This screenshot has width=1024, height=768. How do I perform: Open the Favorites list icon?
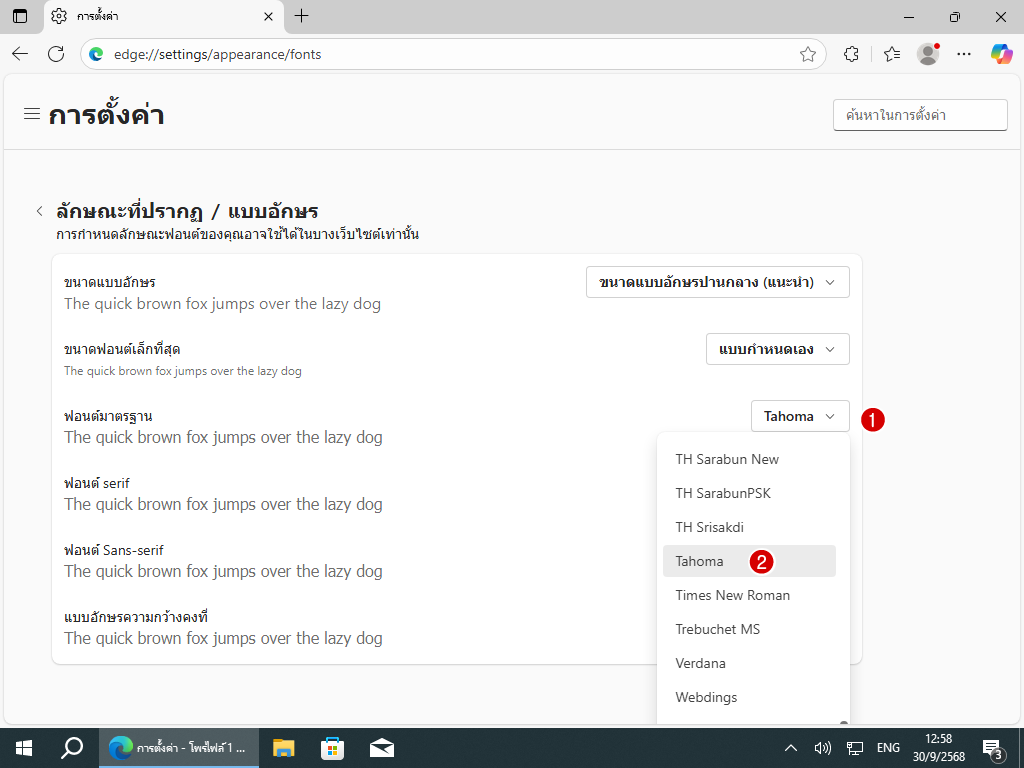(892, 54)
